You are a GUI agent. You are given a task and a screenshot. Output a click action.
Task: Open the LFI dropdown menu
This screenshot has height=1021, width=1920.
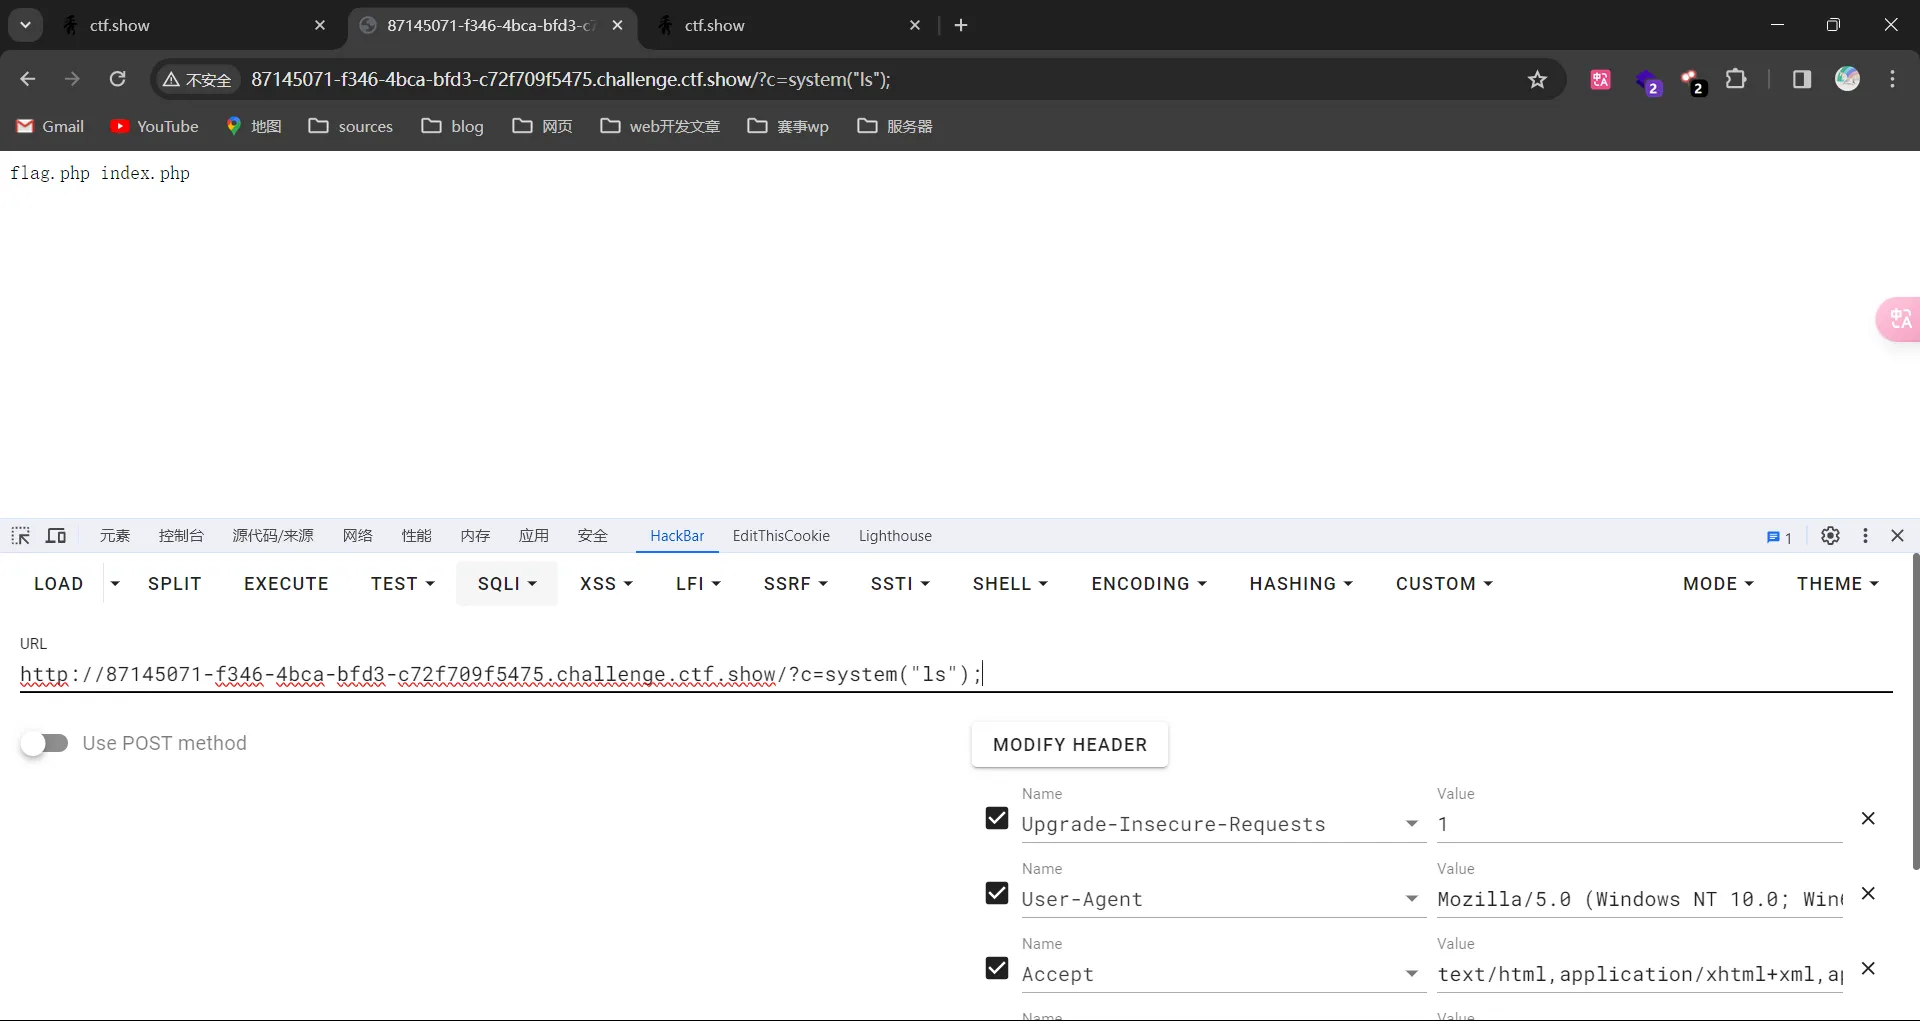coord(698,584)
